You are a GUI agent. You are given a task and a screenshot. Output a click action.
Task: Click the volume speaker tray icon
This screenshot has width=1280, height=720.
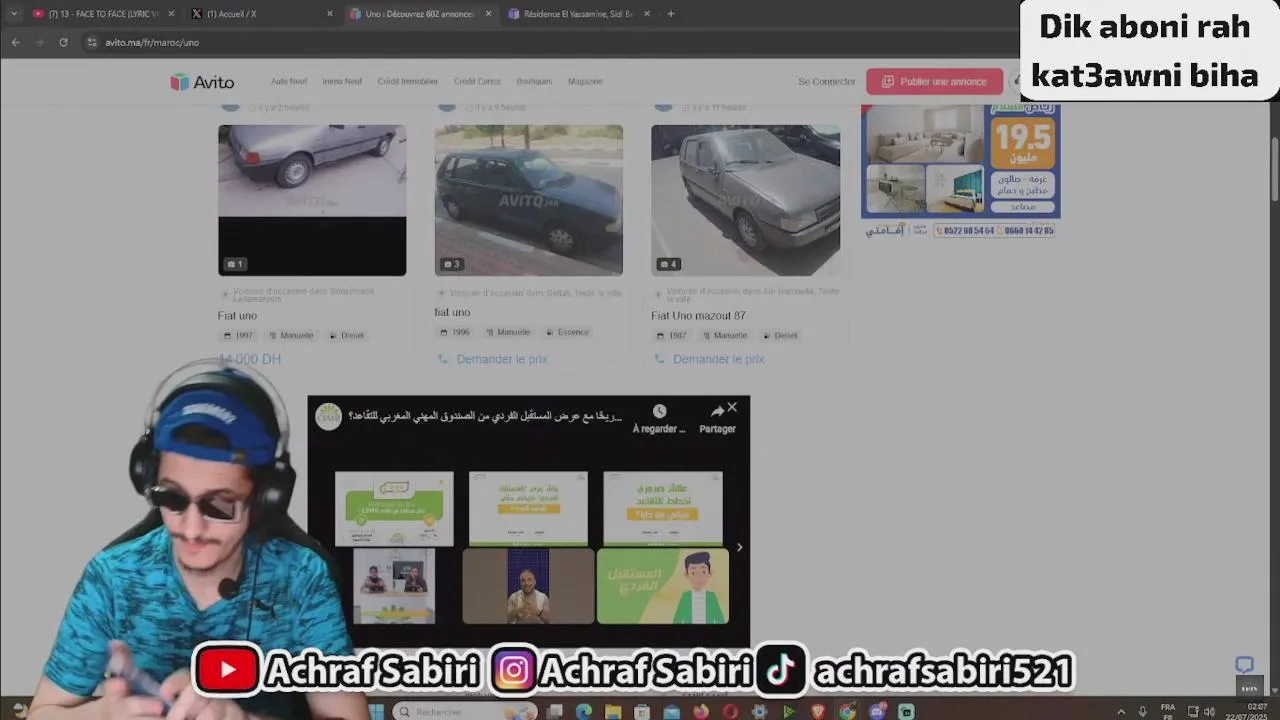[x=1209, y=711]
